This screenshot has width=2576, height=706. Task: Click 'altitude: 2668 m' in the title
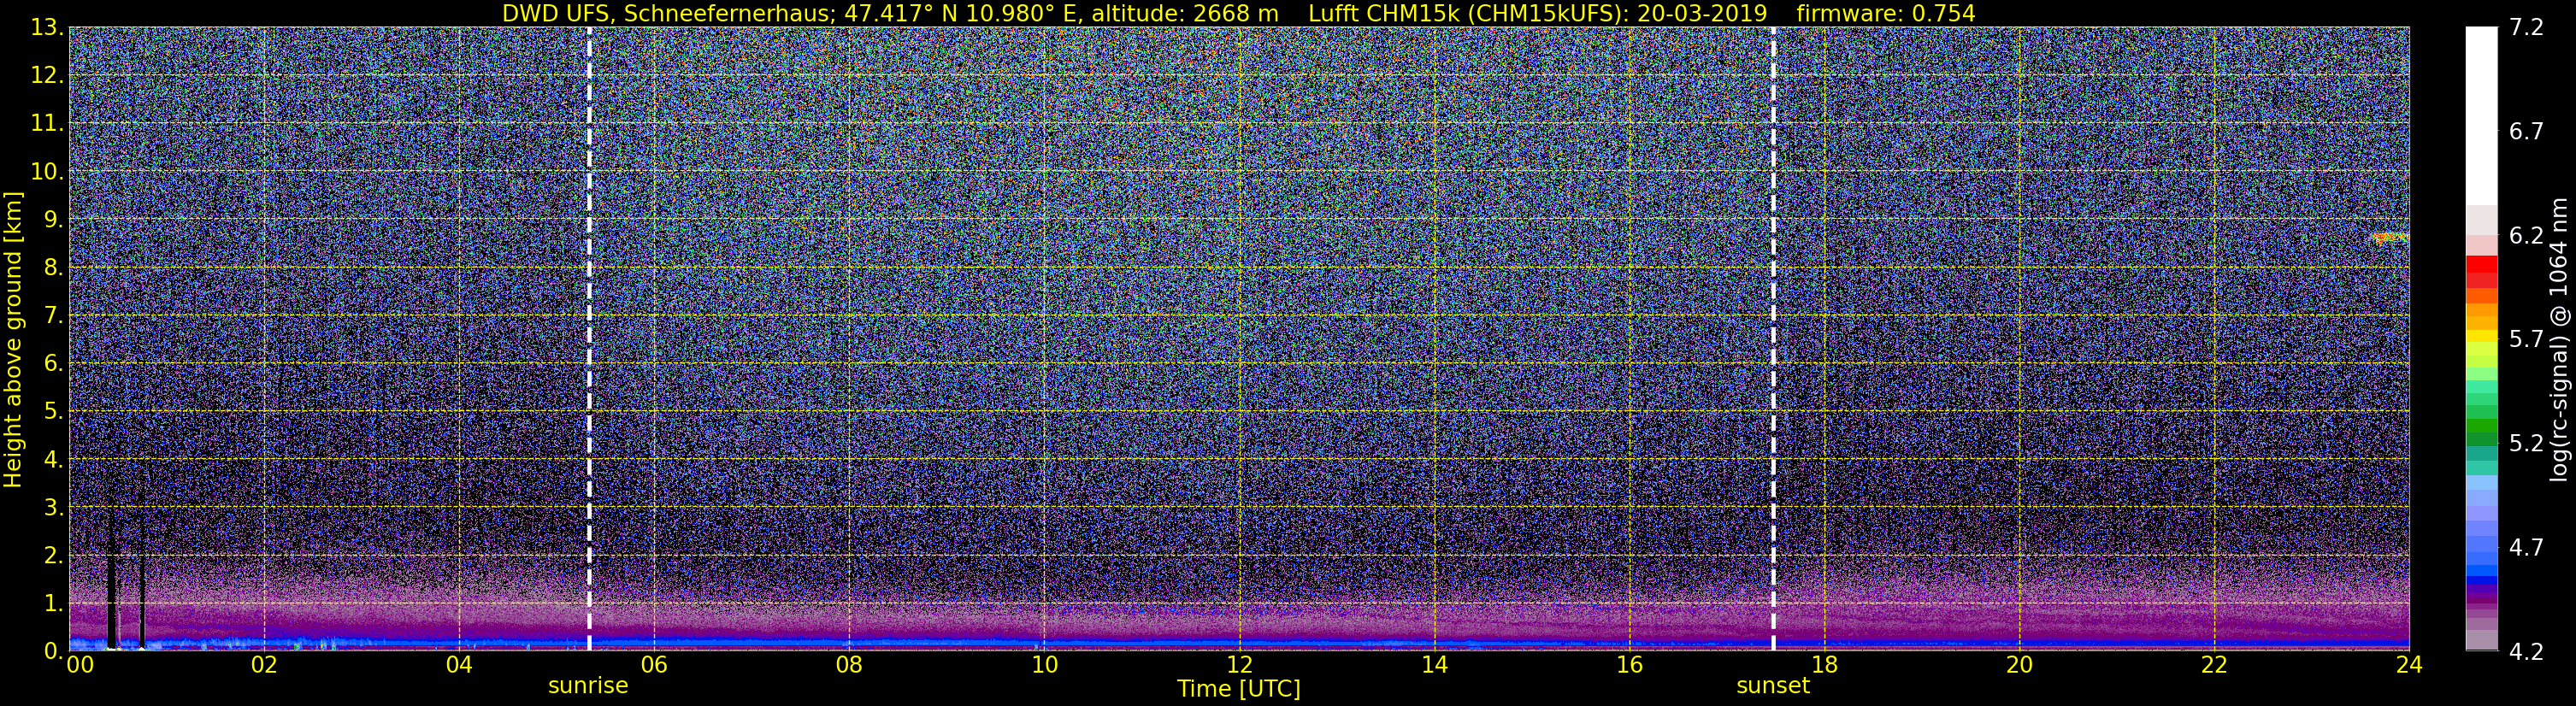(x=1185, y=13)
